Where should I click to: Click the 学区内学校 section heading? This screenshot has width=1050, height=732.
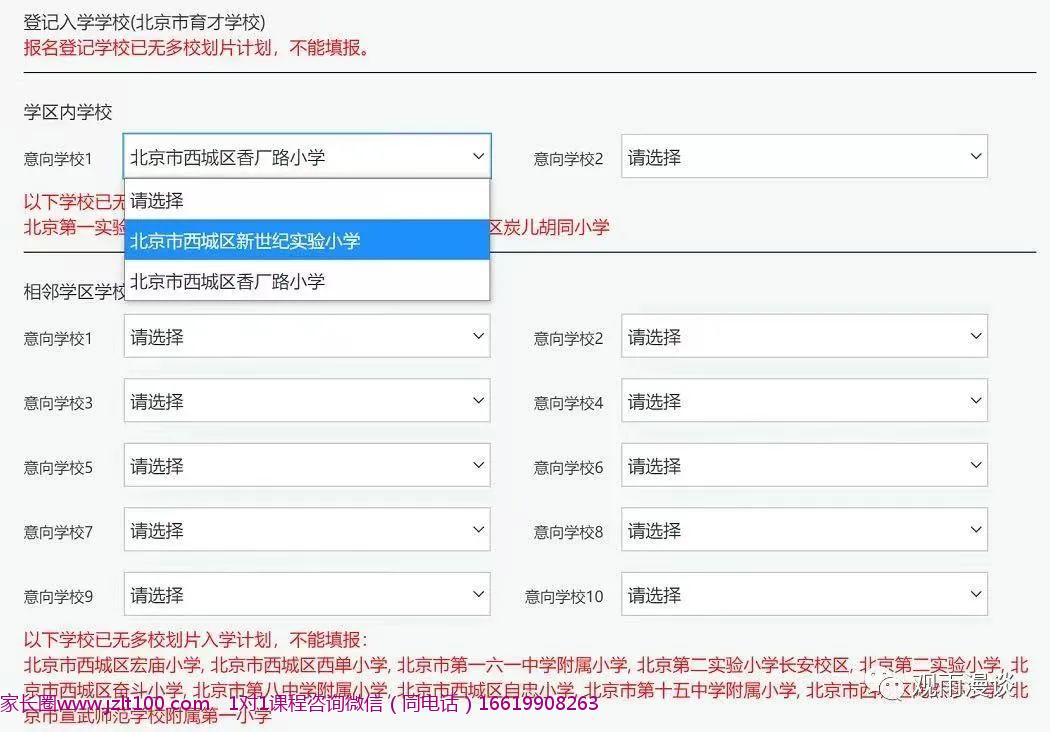[x=68, y=112]
